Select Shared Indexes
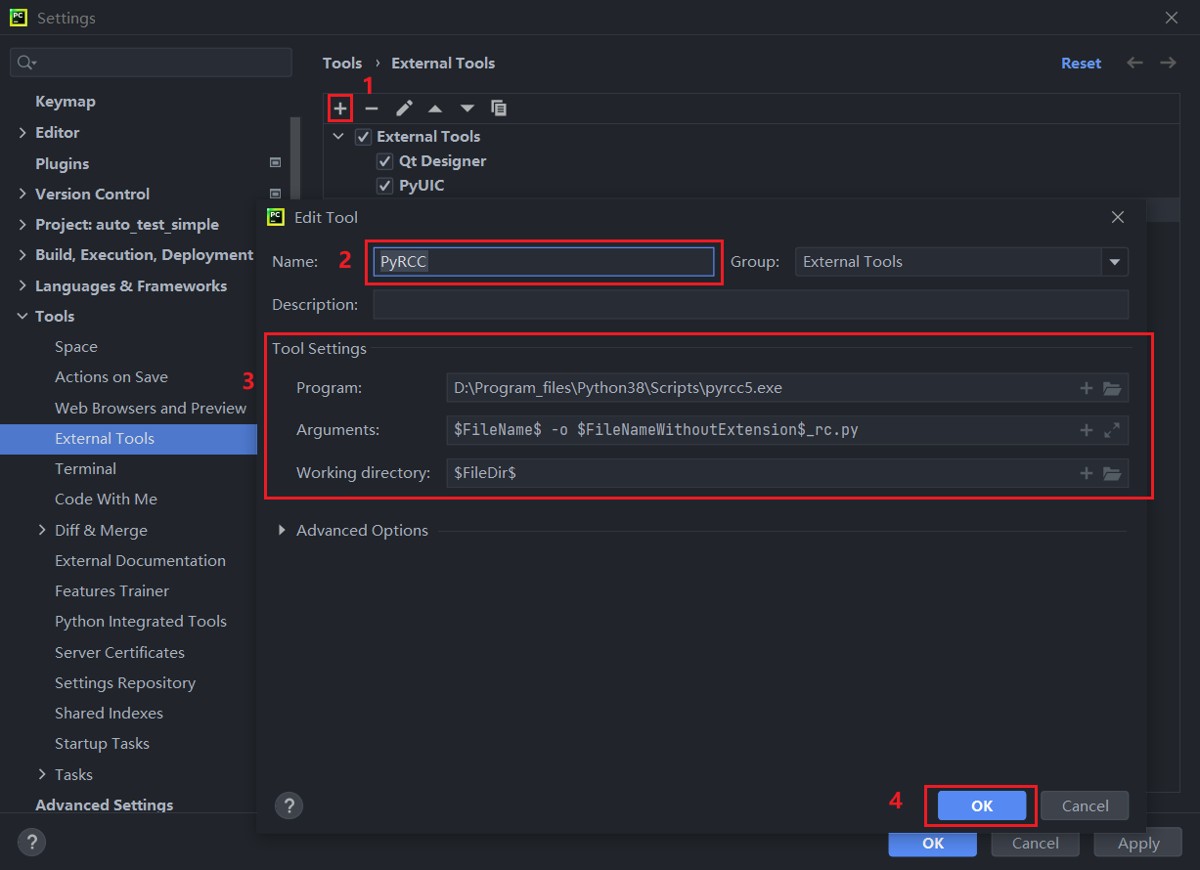 [x=109, y=713]
